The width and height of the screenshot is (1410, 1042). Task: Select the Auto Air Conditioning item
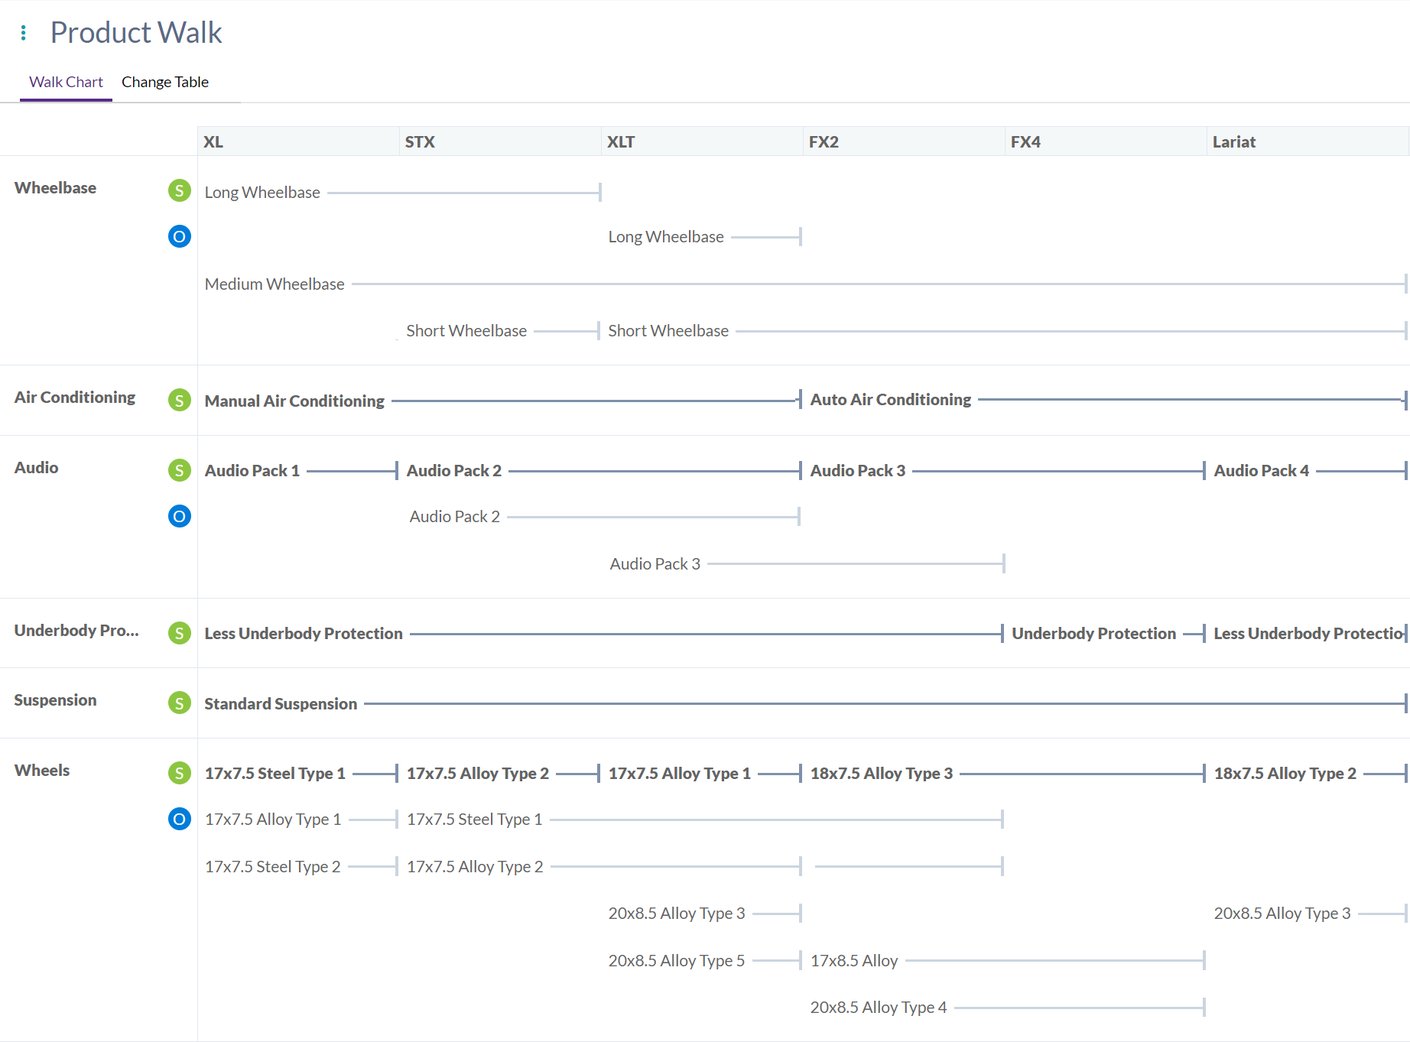tap(890, 399)
